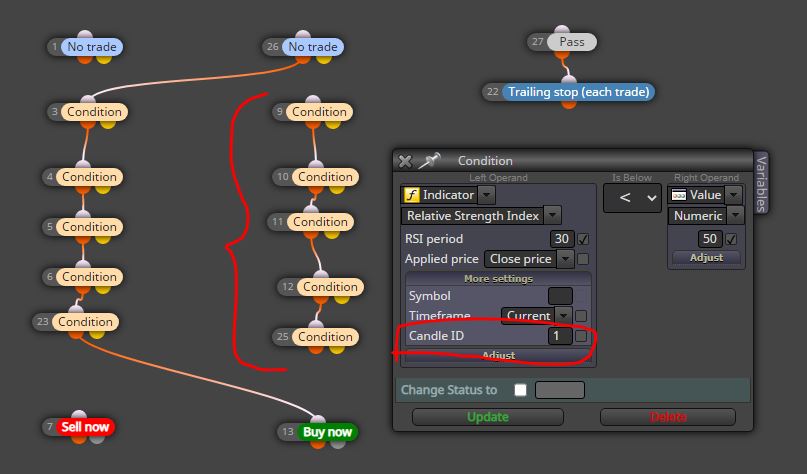807x474 pixels.
Task: Click the yellow output connector of Condition 25
Action: click(x=336, y=348)
